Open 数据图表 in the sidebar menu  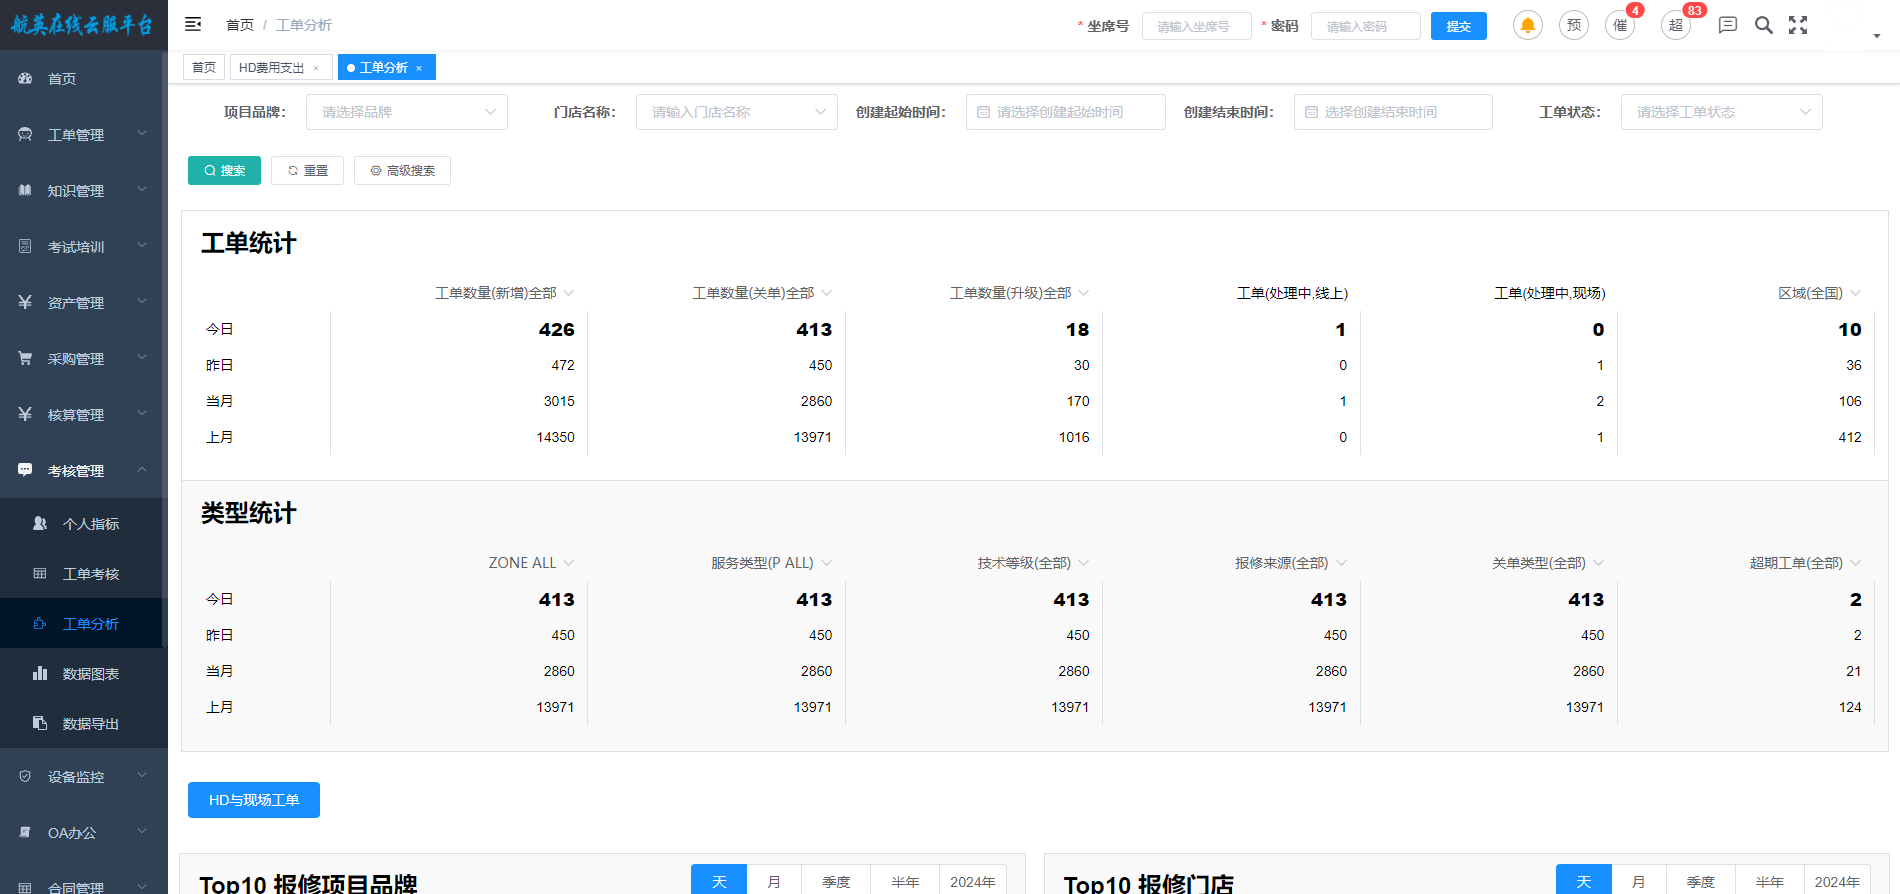coord(90,674)
